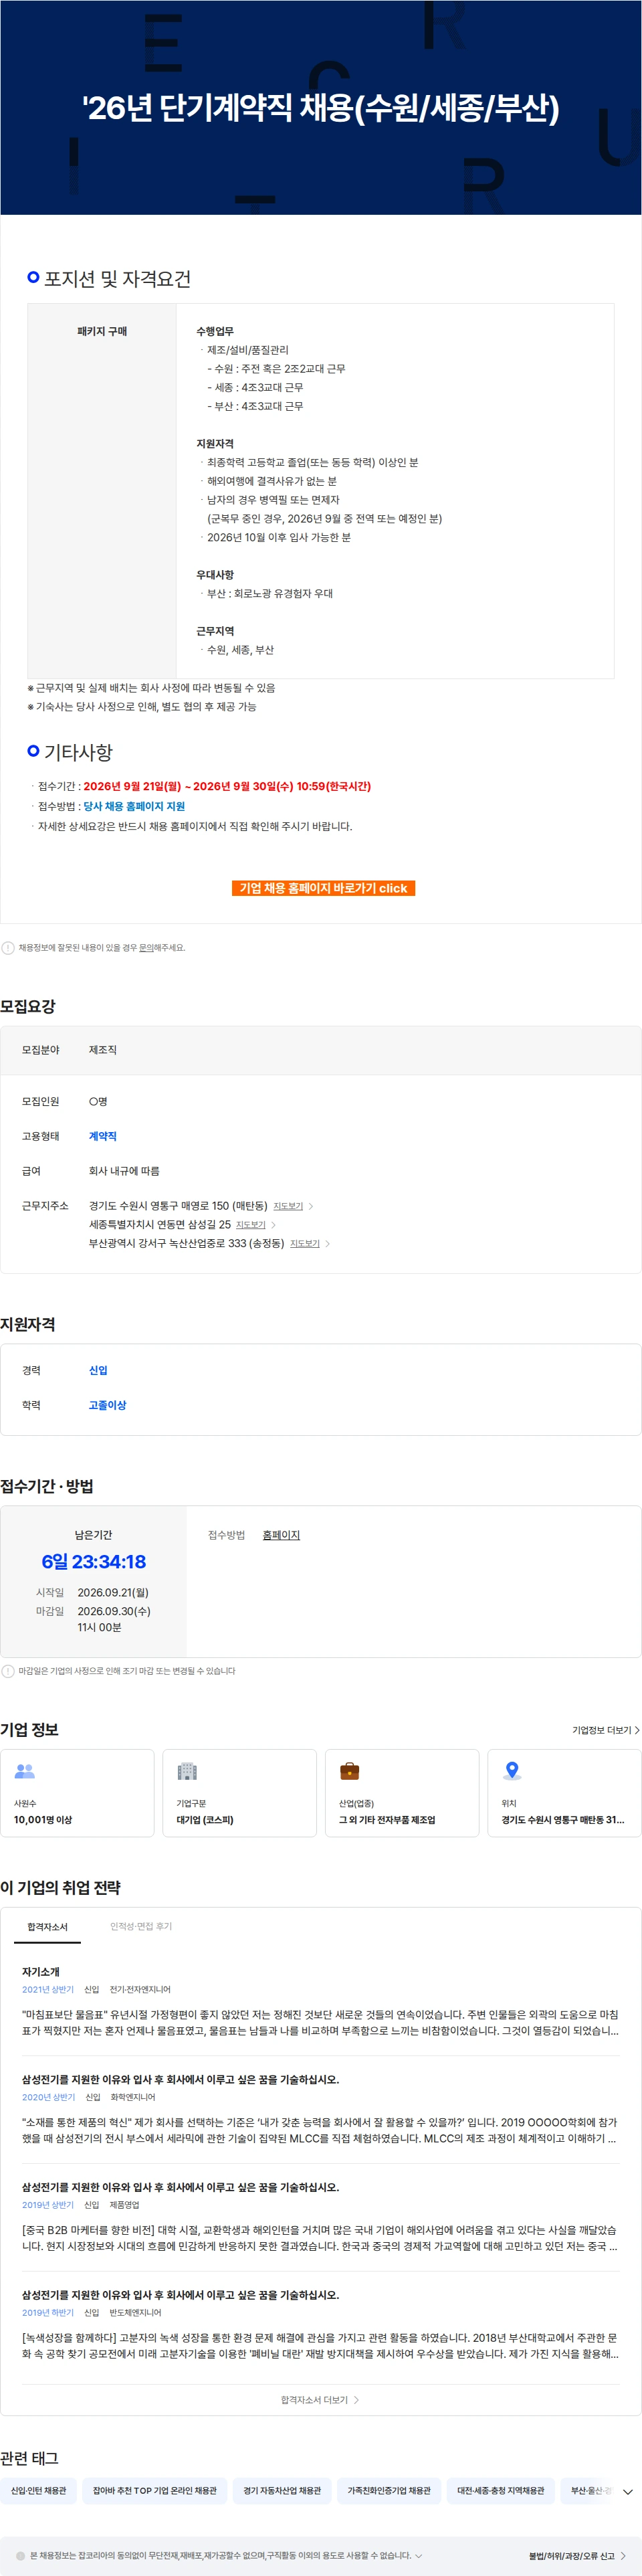The width and height of the screenshot is (642, 2576).
Task: Open the 2019년 하반기 반도체엔지니어 essay entry
Action: [x=320, y=2325]
